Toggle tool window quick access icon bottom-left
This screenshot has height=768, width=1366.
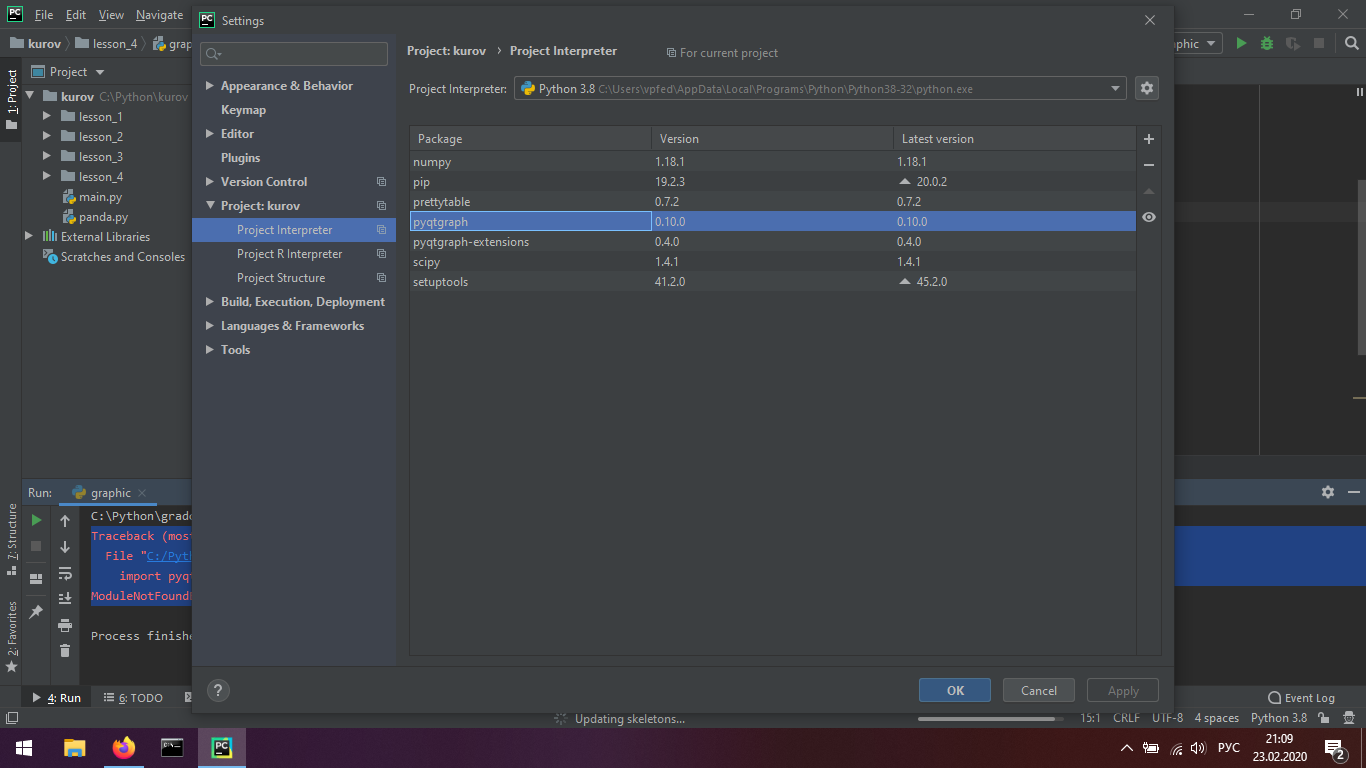tap(11, 718)
